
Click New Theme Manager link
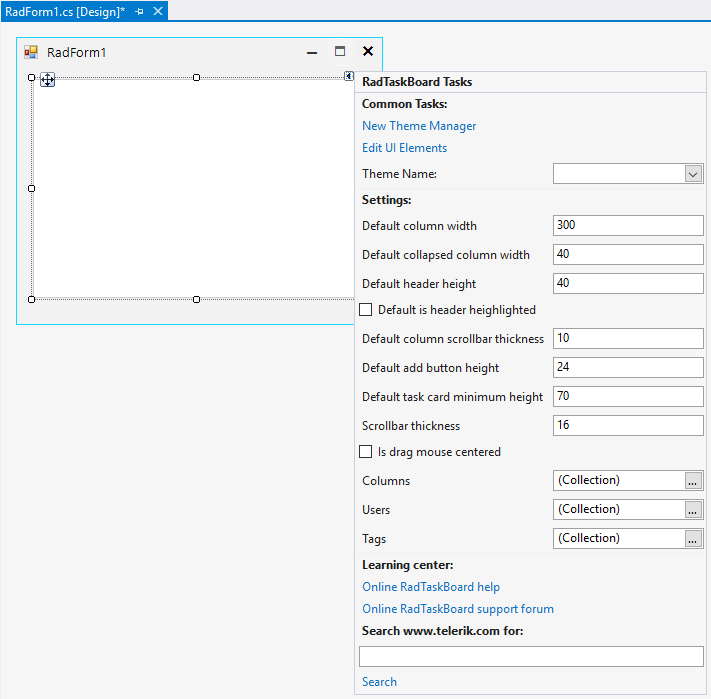[x=419, y=126]
